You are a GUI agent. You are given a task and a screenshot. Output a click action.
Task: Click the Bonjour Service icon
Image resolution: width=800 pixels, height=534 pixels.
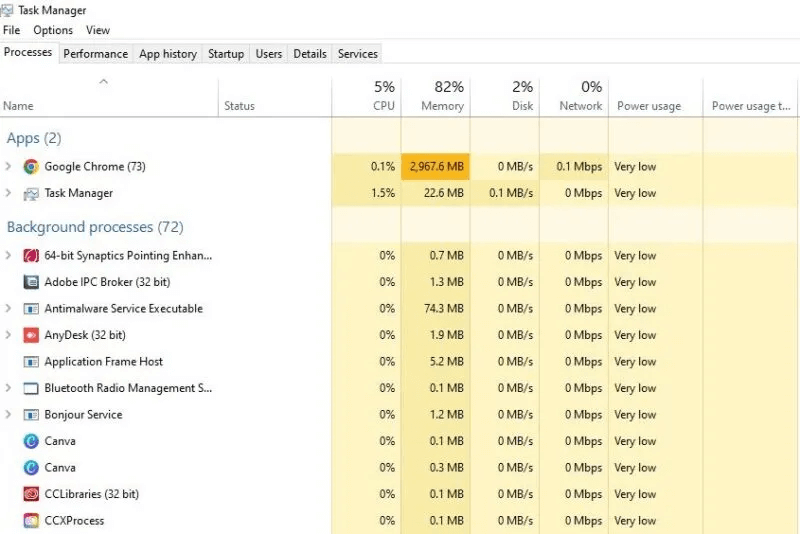[31, 415]
